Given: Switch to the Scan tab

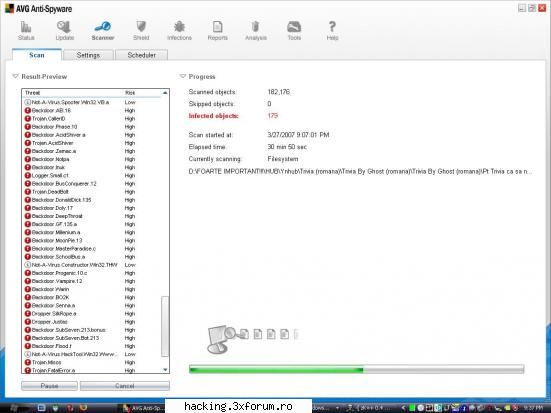Looking at the screenshot, I should [37, 55].
